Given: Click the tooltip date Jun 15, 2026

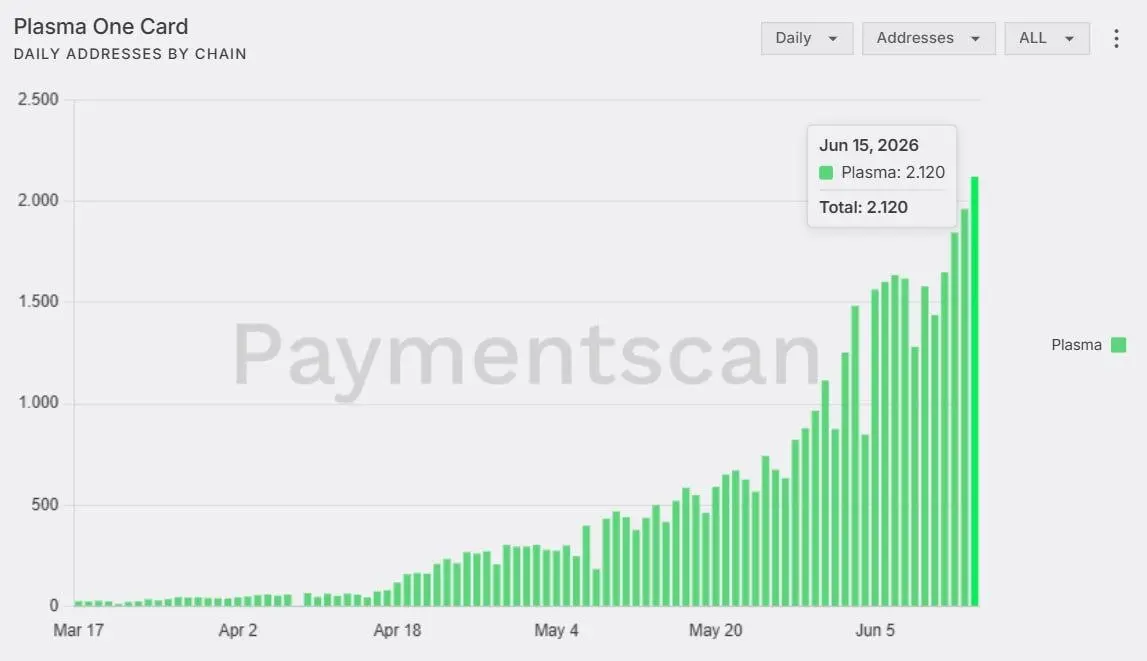Looking at the screenshot, I should (x=868, y=145).
